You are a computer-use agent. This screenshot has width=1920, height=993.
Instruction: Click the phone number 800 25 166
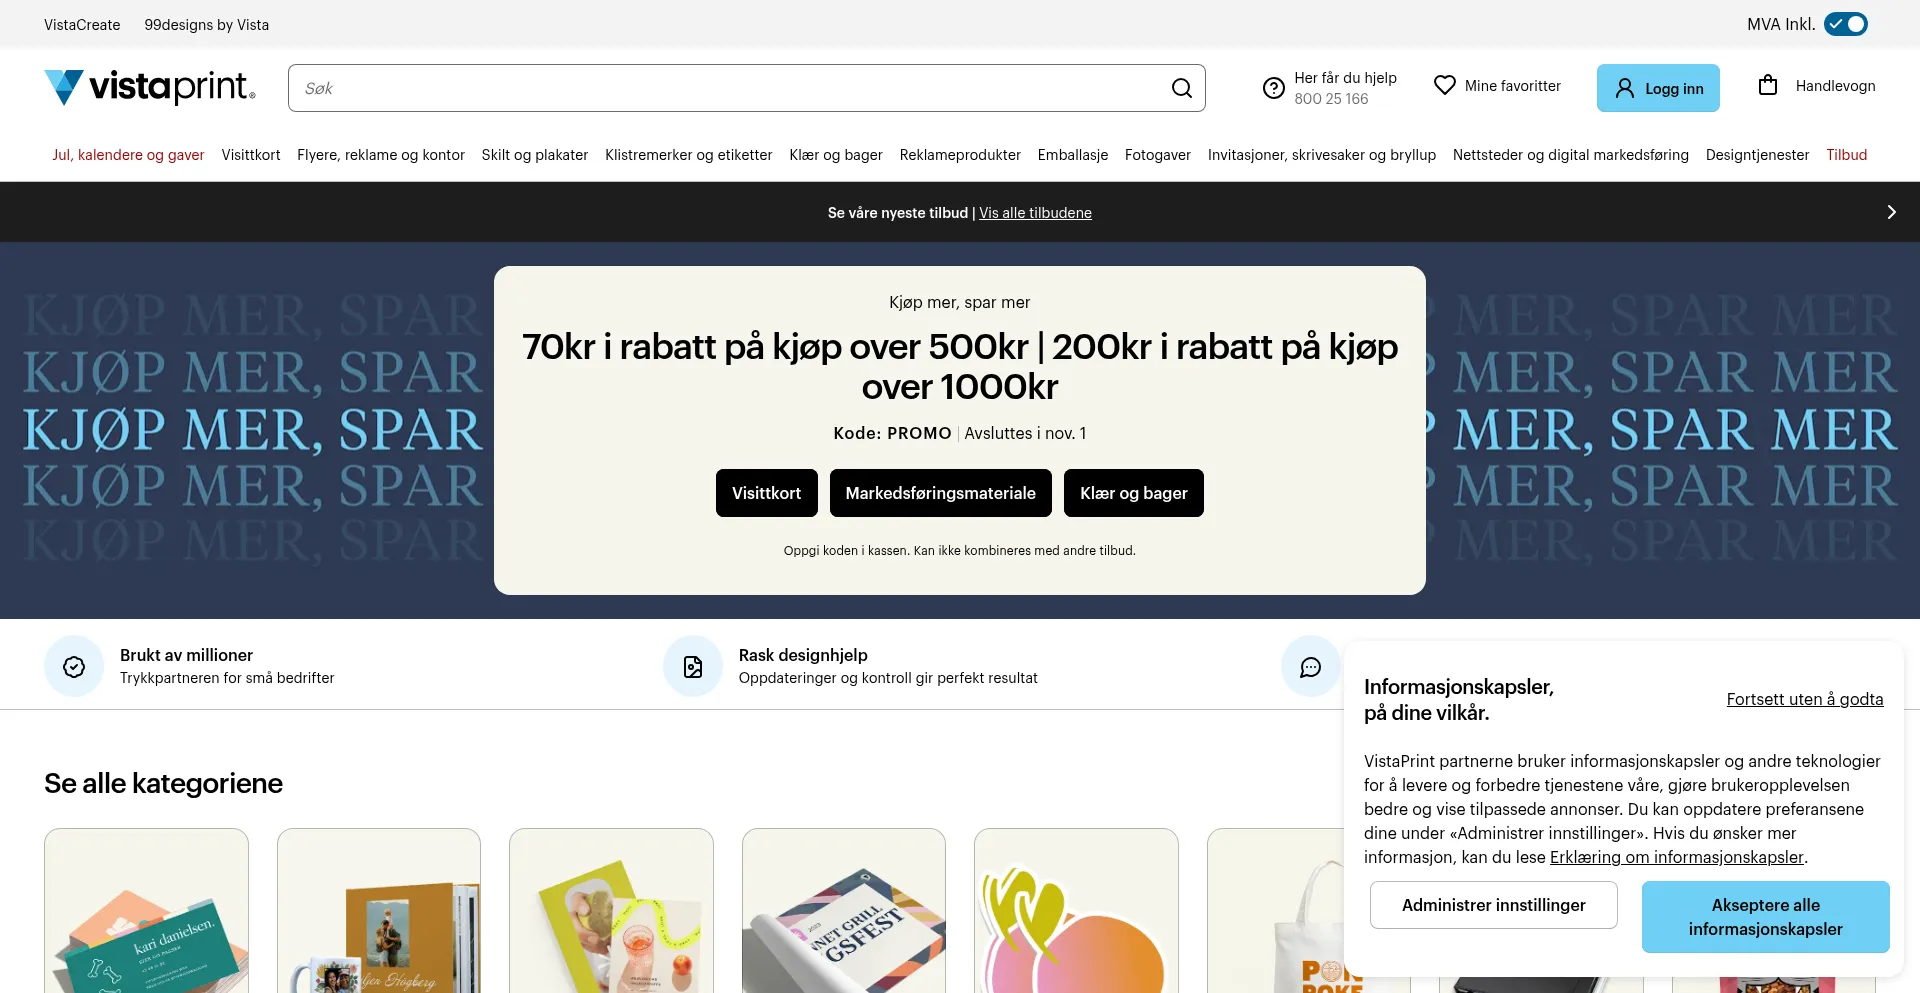1331,99
